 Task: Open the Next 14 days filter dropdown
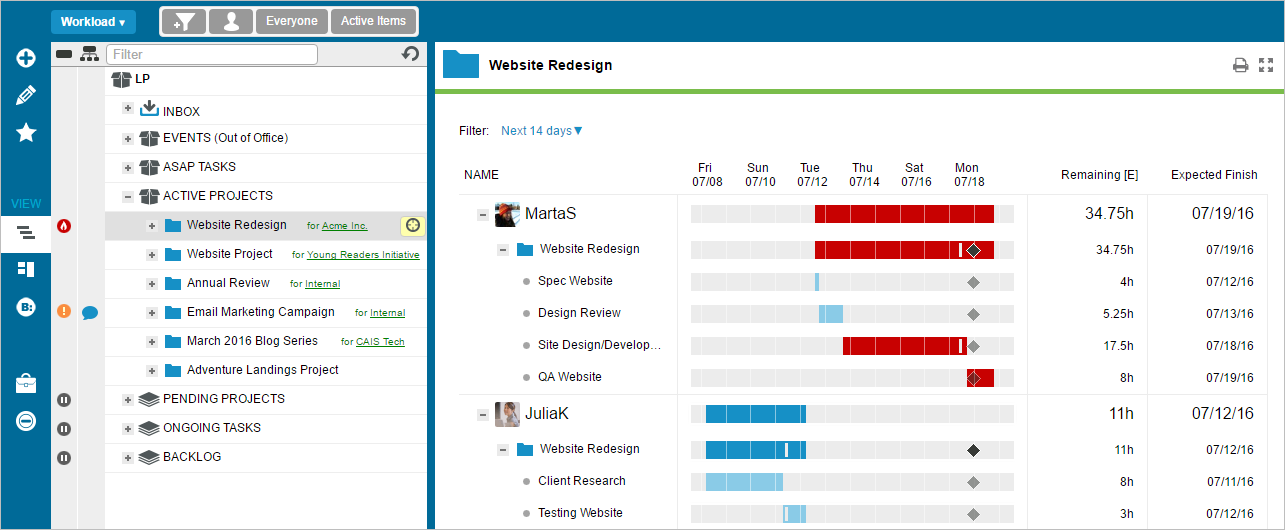tap(541, 131)
